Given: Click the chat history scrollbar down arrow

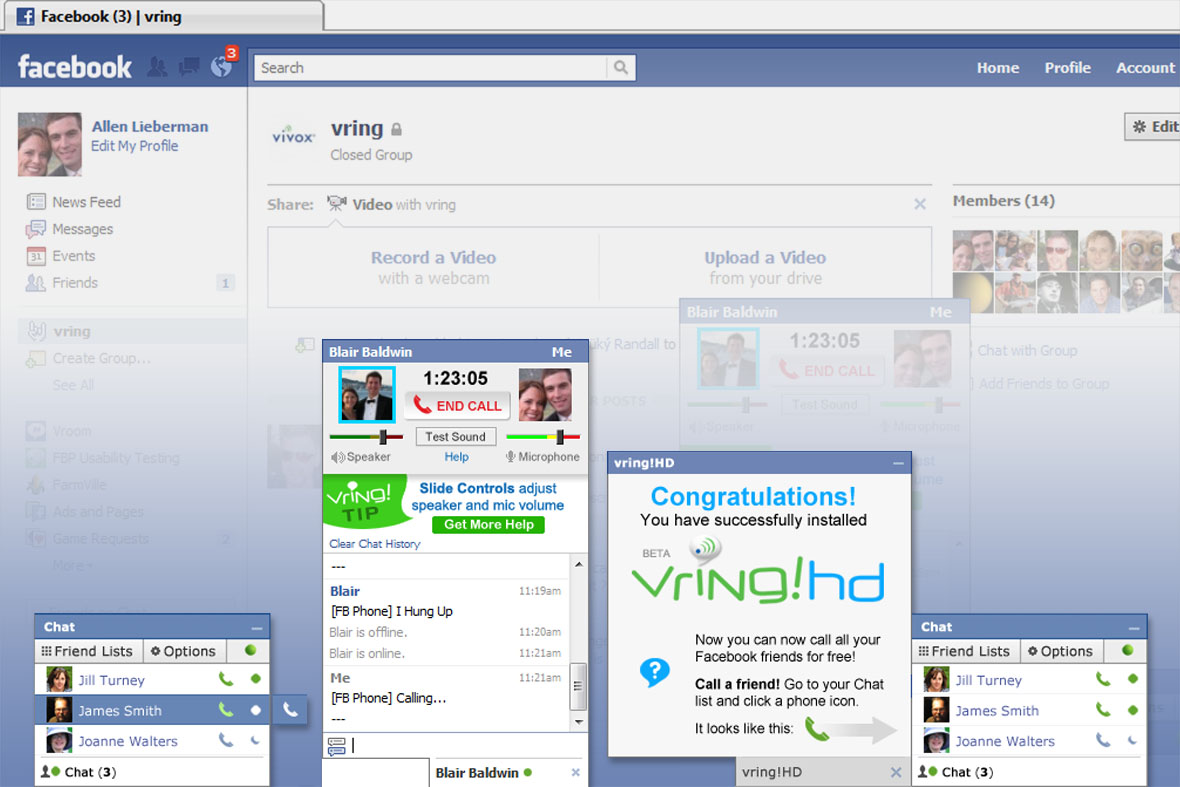Looking at the screenshot, I should click(x=578, y=722).
